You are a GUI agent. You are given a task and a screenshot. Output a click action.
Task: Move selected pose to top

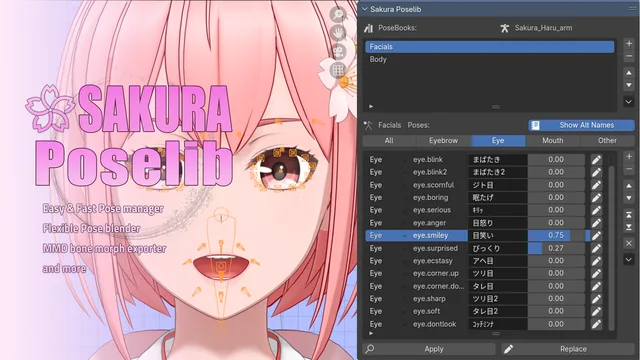pos(629,215)
